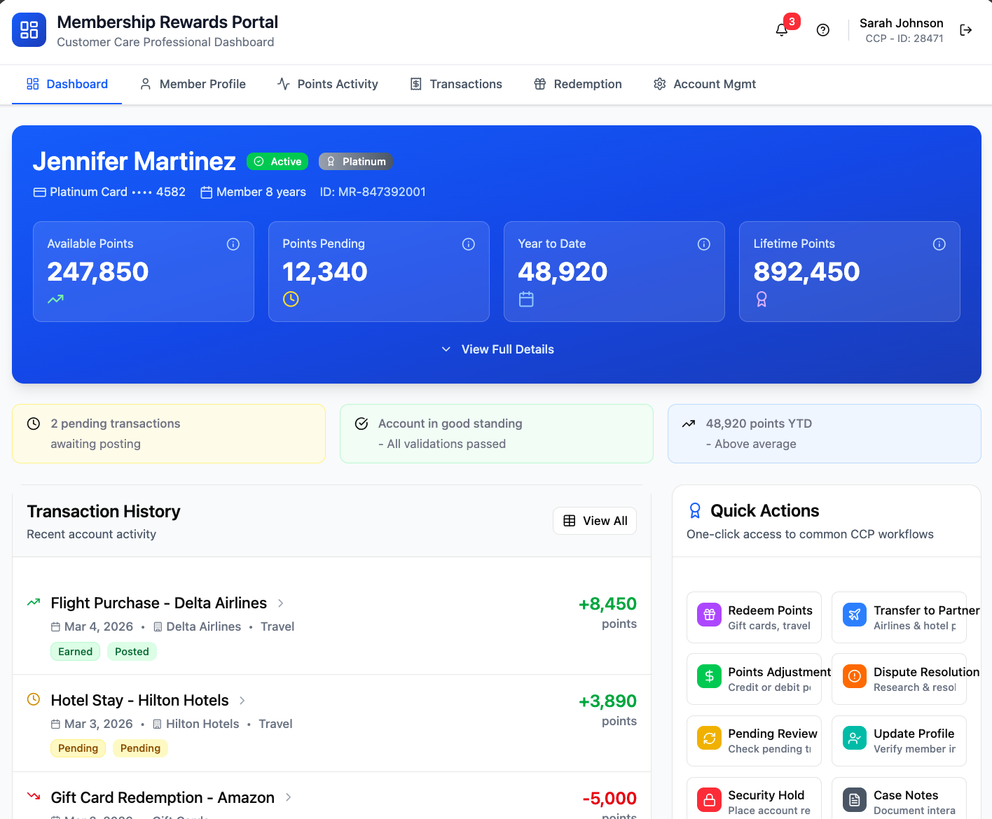Image resolution: width=992 pixels, height=819 pixels.
Task: Open Pending Review quick action
Action: click(754, 741)
